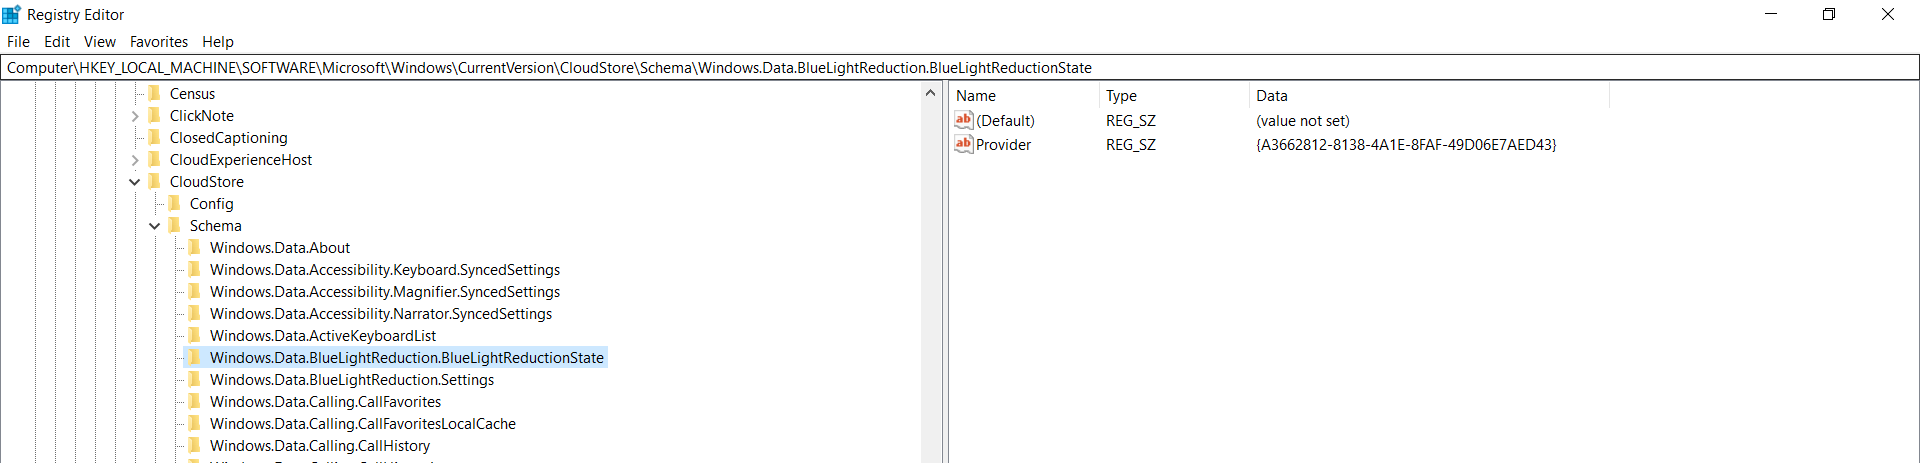Select the Provider value name
The image size is (1920, 463).
click(x=1003, y=144)
